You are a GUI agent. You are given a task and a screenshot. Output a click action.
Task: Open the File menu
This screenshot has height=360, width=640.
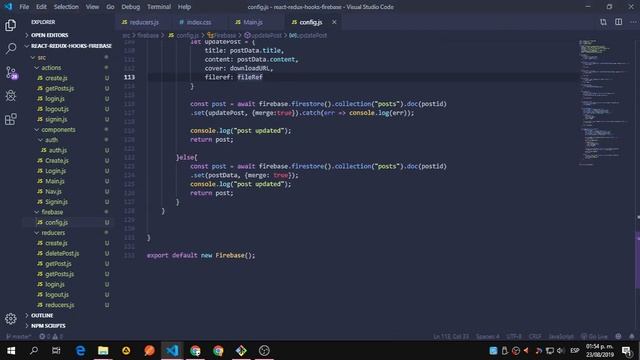click(24, 7)
